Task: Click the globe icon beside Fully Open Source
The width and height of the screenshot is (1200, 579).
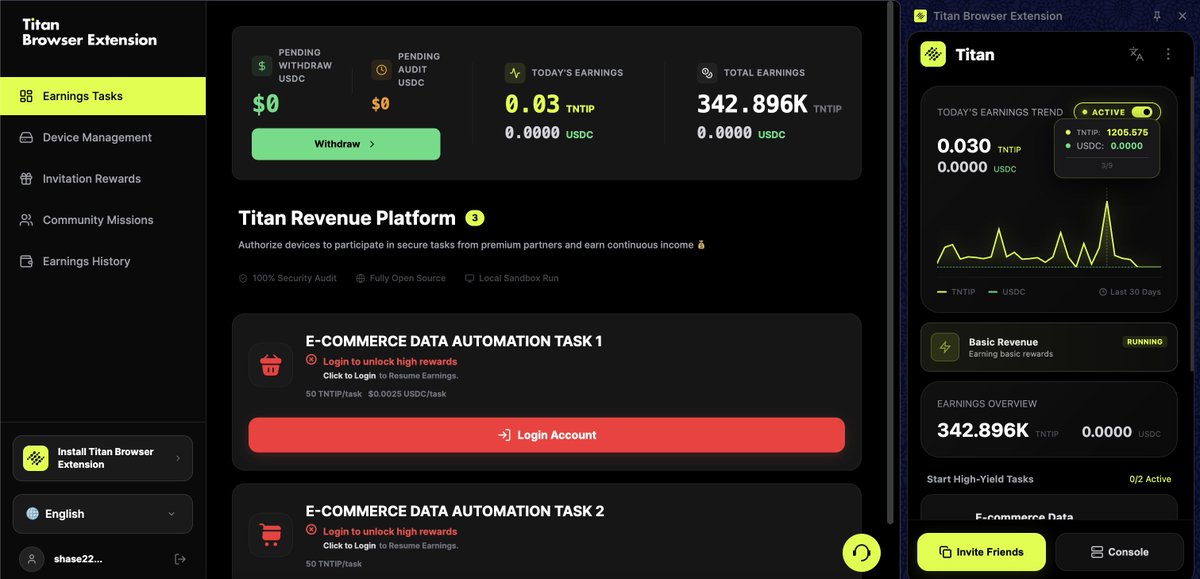Action: click(x=360, y=278)
